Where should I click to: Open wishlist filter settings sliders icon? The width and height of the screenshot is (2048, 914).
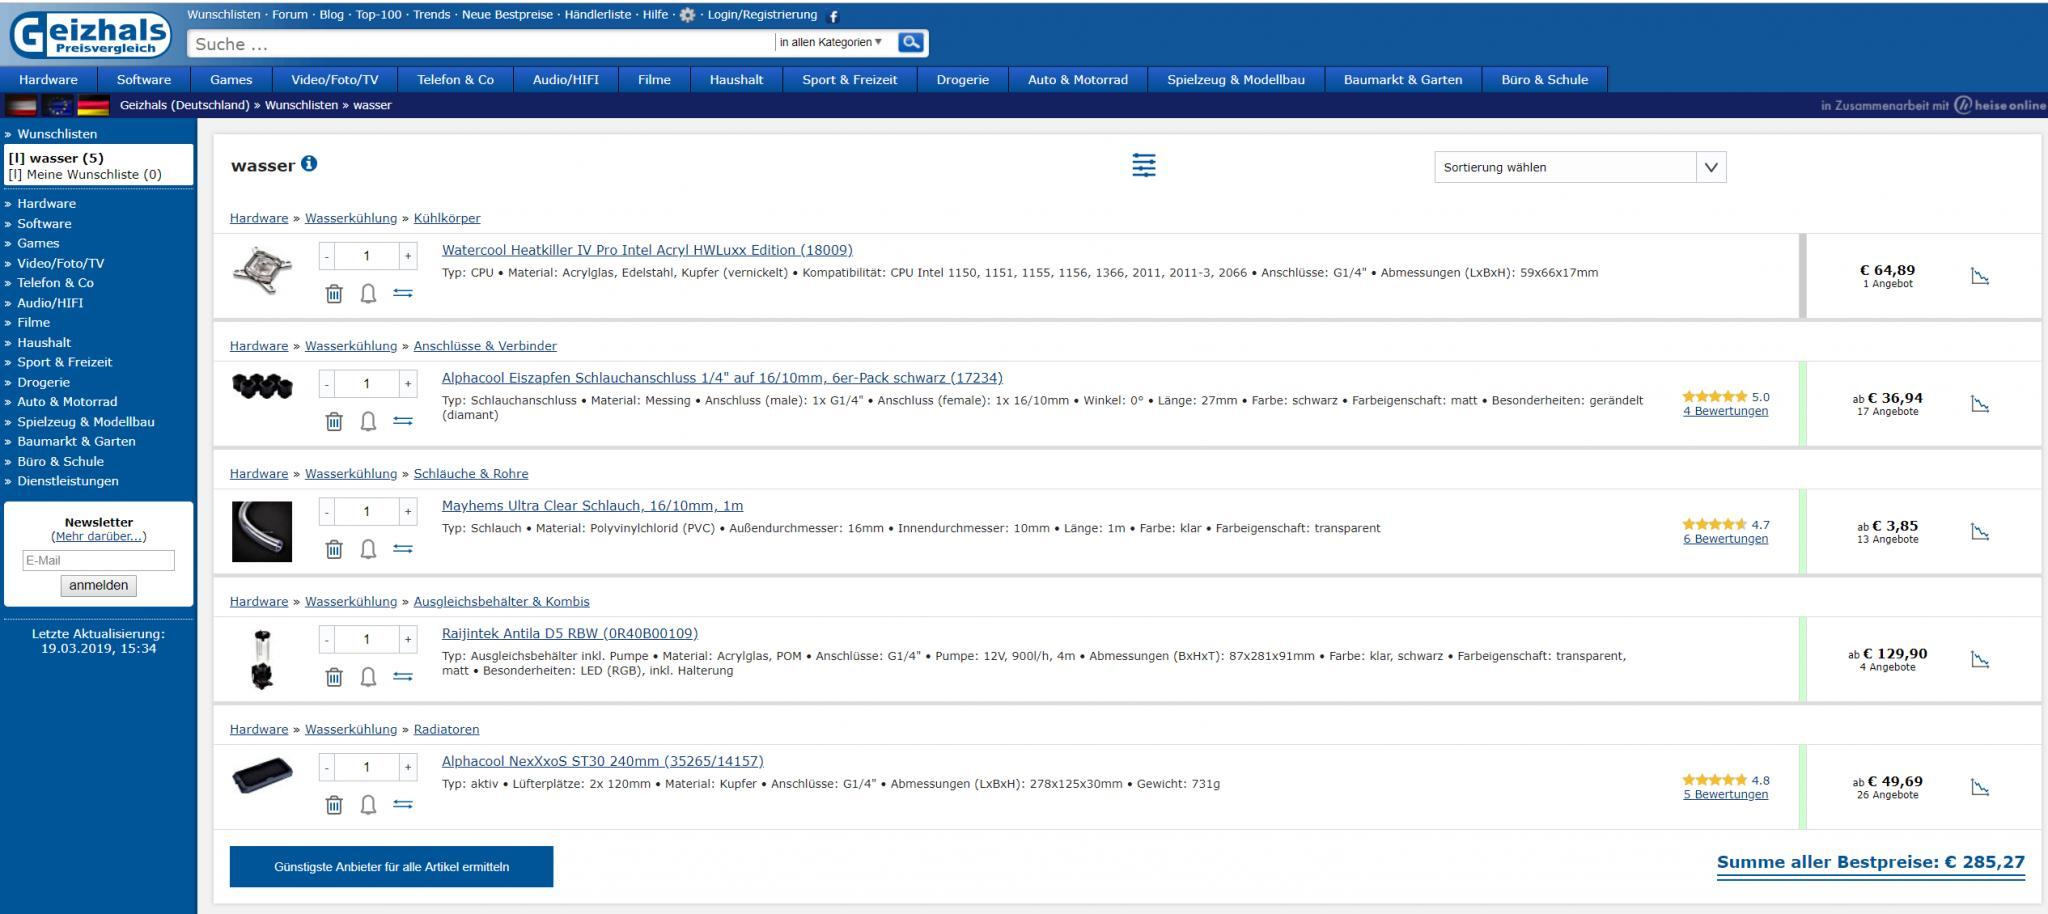1144,165
